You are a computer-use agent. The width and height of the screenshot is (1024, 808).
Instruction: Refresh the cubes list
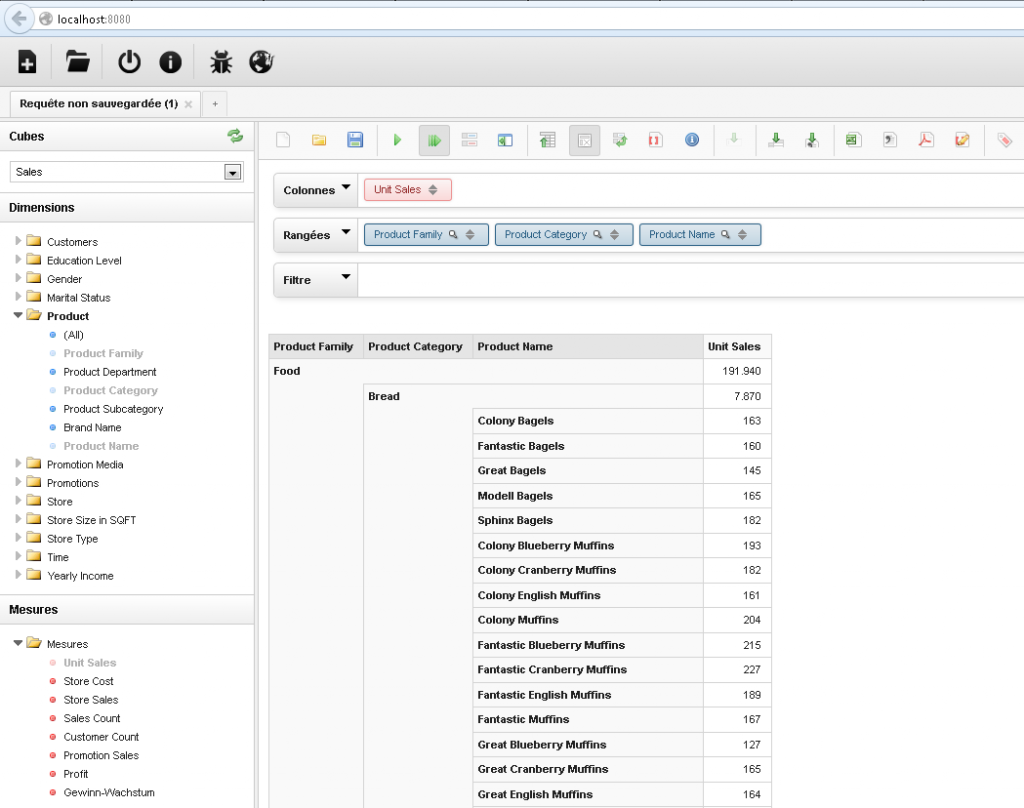pyautogui.click(x=236, y=135)
